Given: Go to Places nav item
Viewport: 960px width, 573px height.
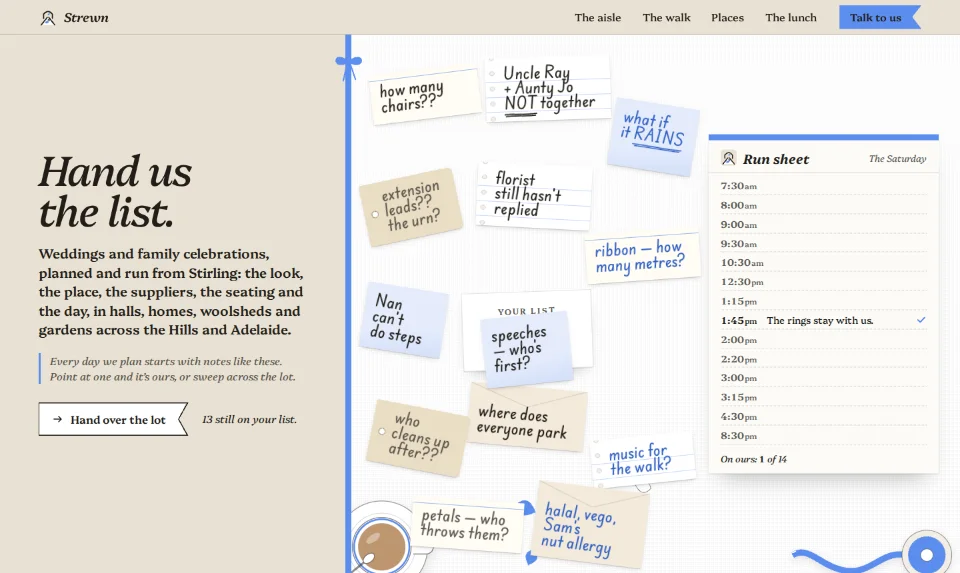Looking at the screenshot, I should point(727,18).
